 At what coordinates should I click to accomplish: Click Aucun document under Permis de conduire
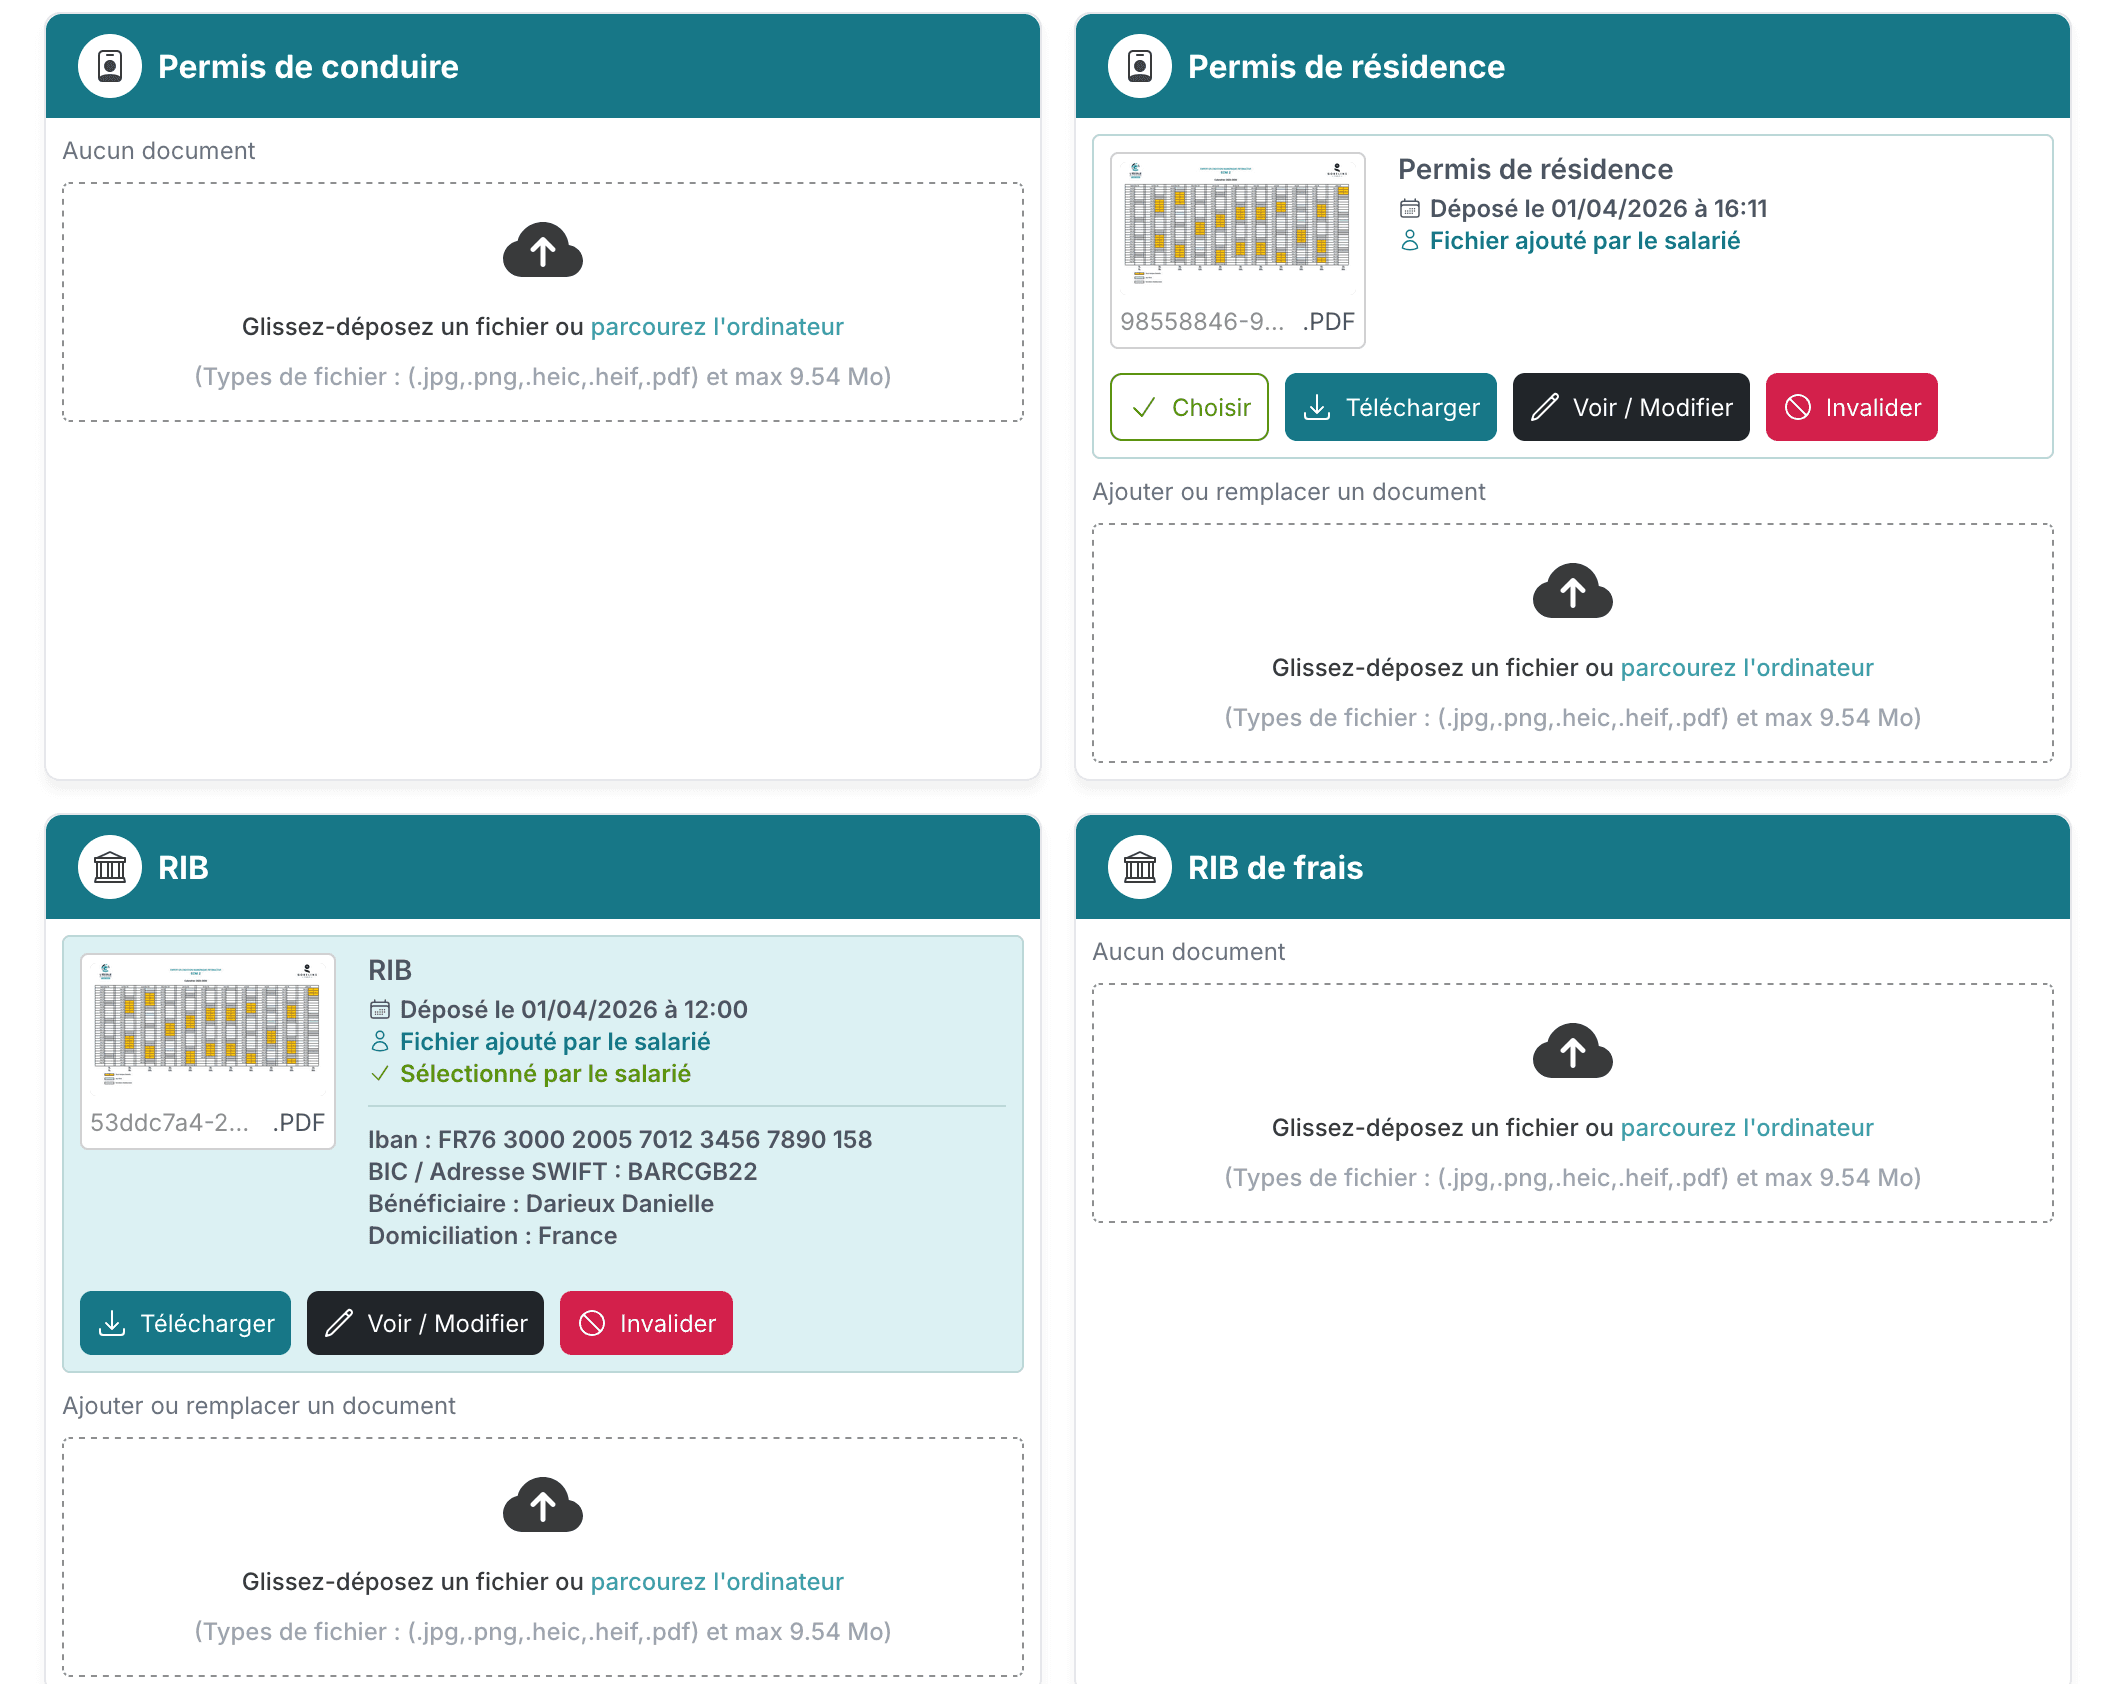159,151
